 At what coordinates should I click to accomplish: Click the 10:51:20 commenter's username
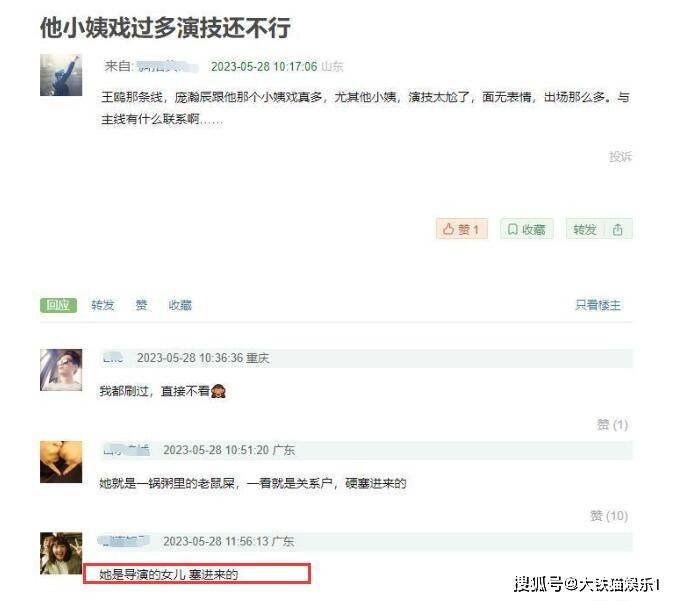[x=126, y=450]
